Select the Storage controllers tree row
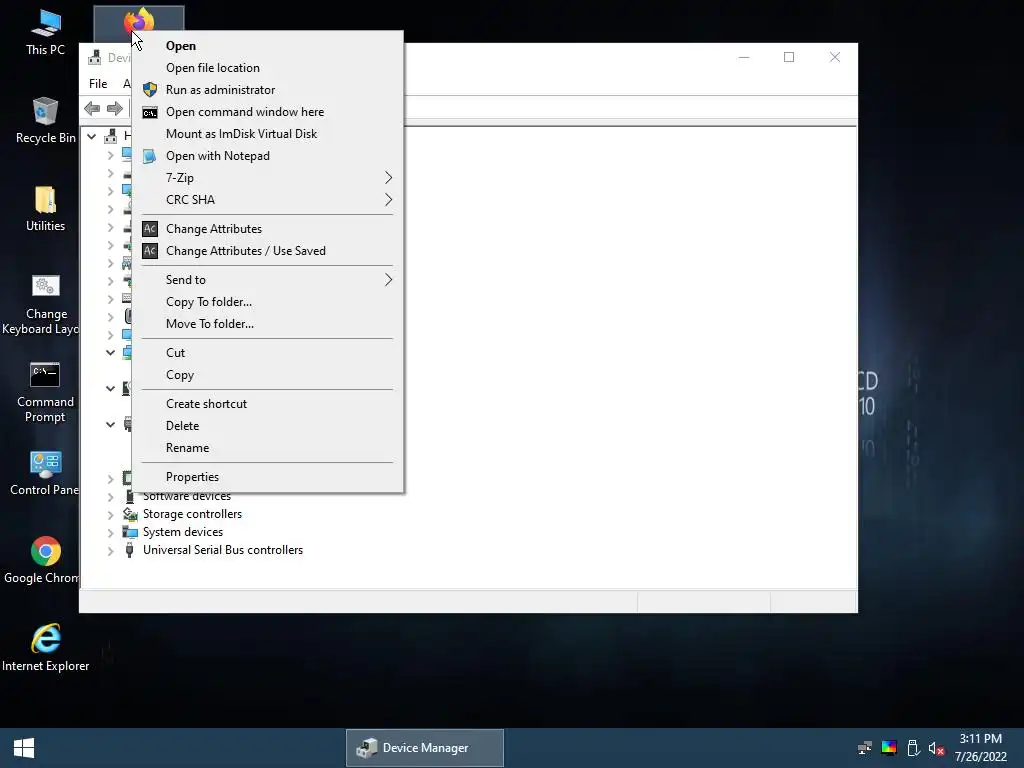 [x=184, y=514]
